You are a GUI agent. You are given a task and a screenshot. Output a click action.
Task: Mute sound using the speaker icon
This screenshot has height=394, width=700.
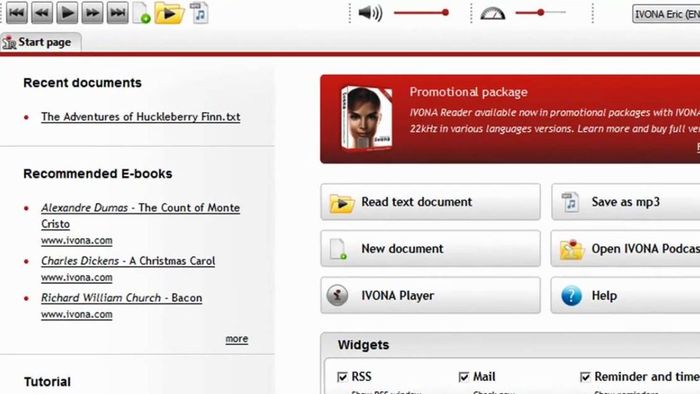coord(370,13)
